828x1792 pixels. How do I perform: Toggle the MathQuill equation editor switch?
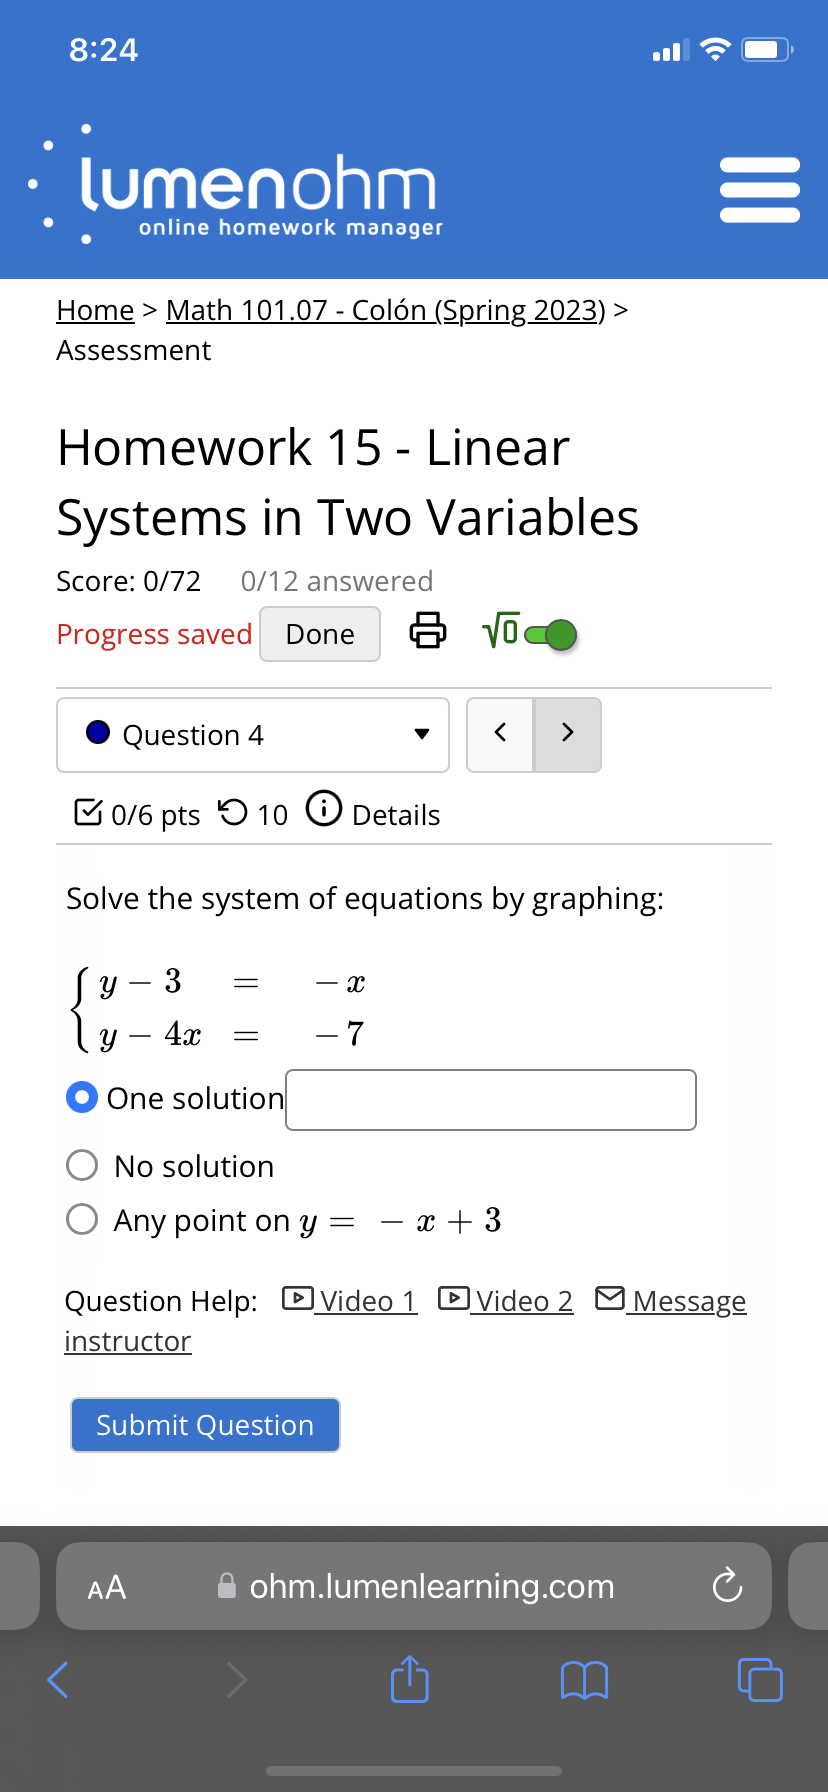[x=551, y=634]
